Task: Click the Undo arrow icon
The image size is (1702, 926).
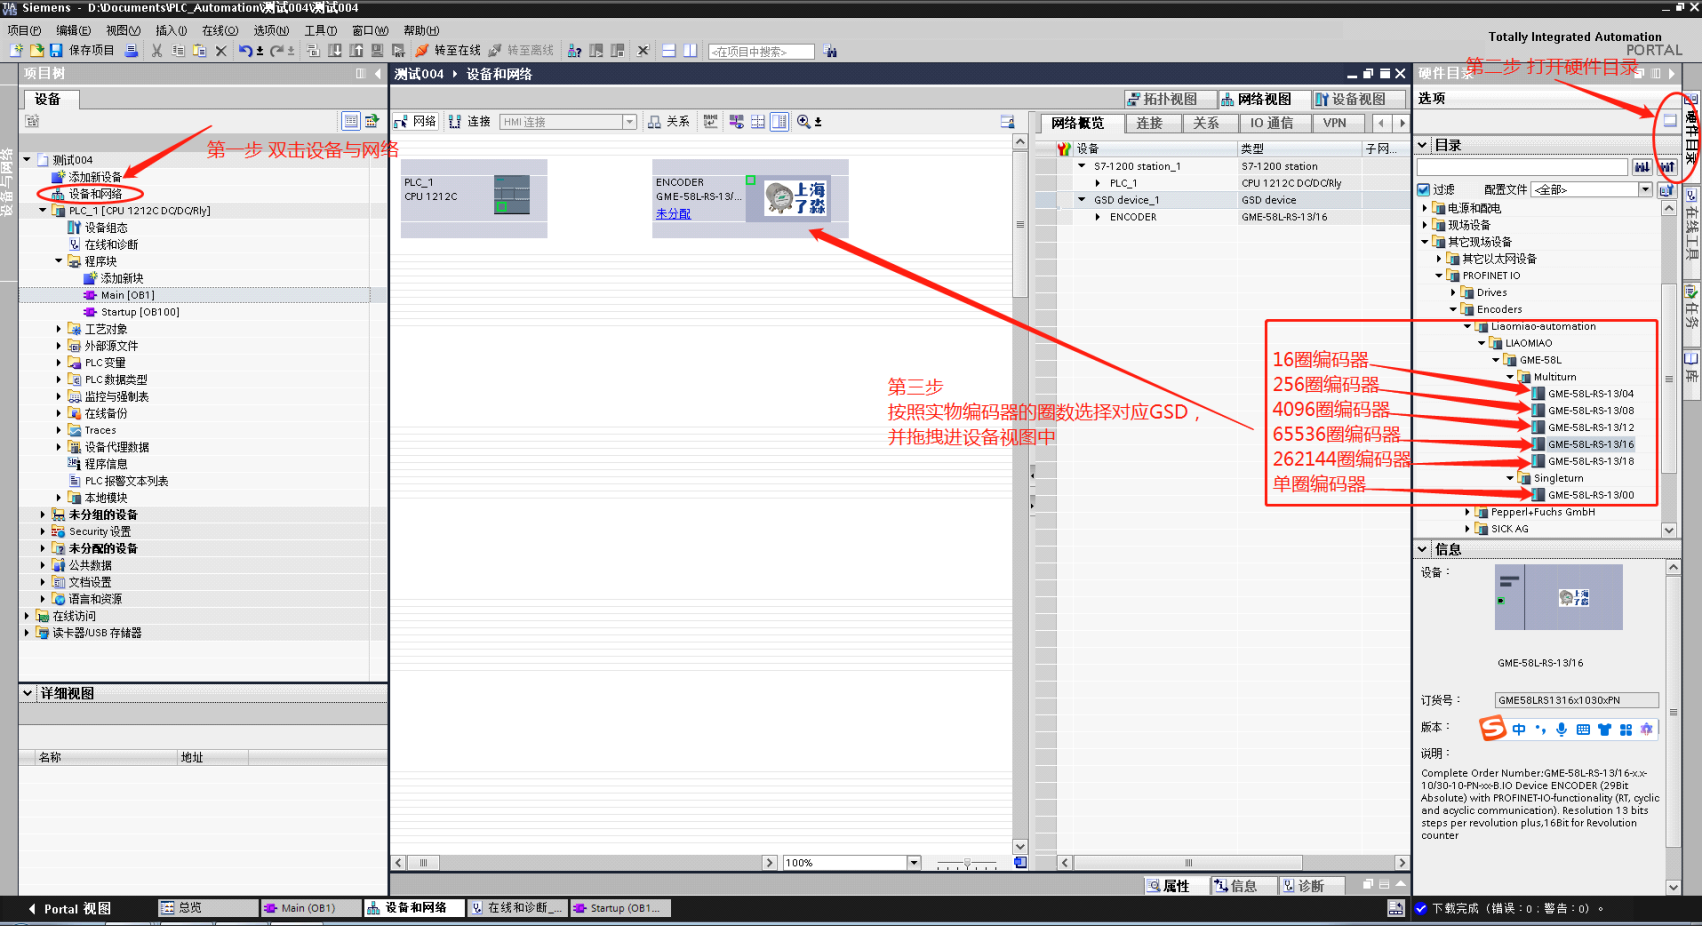Action: coord(245,50)
